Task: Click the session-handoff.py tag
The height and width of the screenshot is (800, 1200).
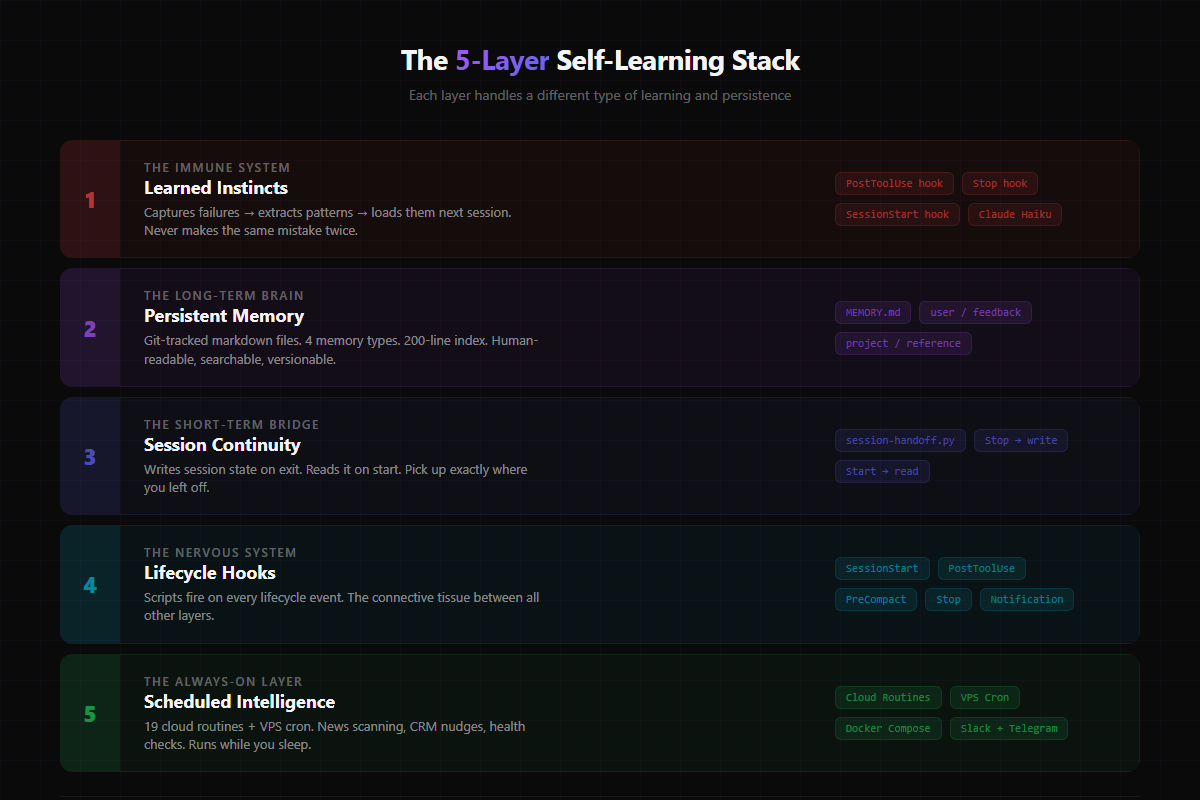Action: click(900, 441)
